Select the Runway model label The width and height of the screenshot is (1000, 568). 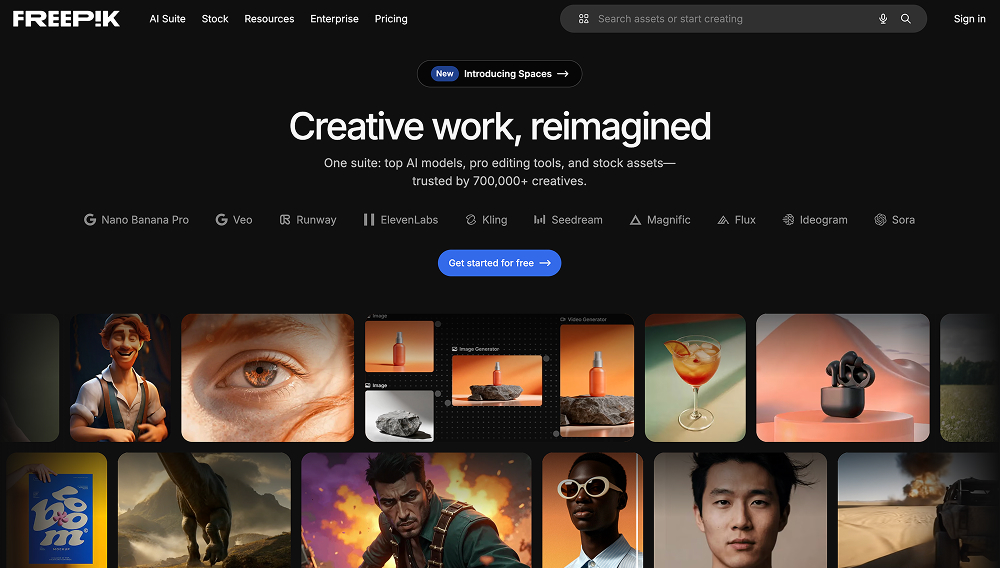click(316, 220)
